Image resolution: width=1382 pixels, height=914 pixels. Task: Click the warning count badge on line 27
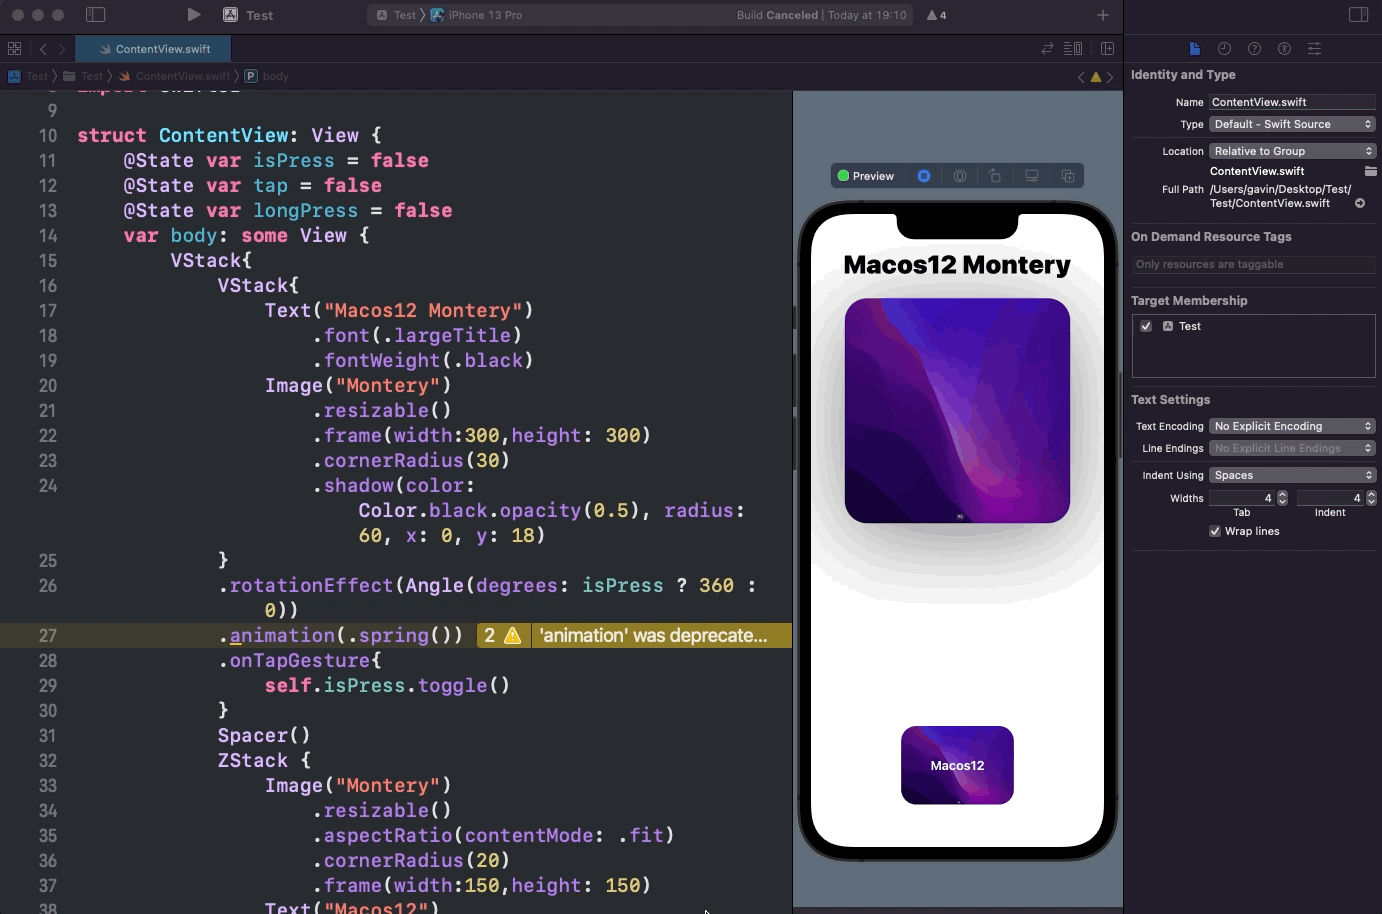click(503, 636)
